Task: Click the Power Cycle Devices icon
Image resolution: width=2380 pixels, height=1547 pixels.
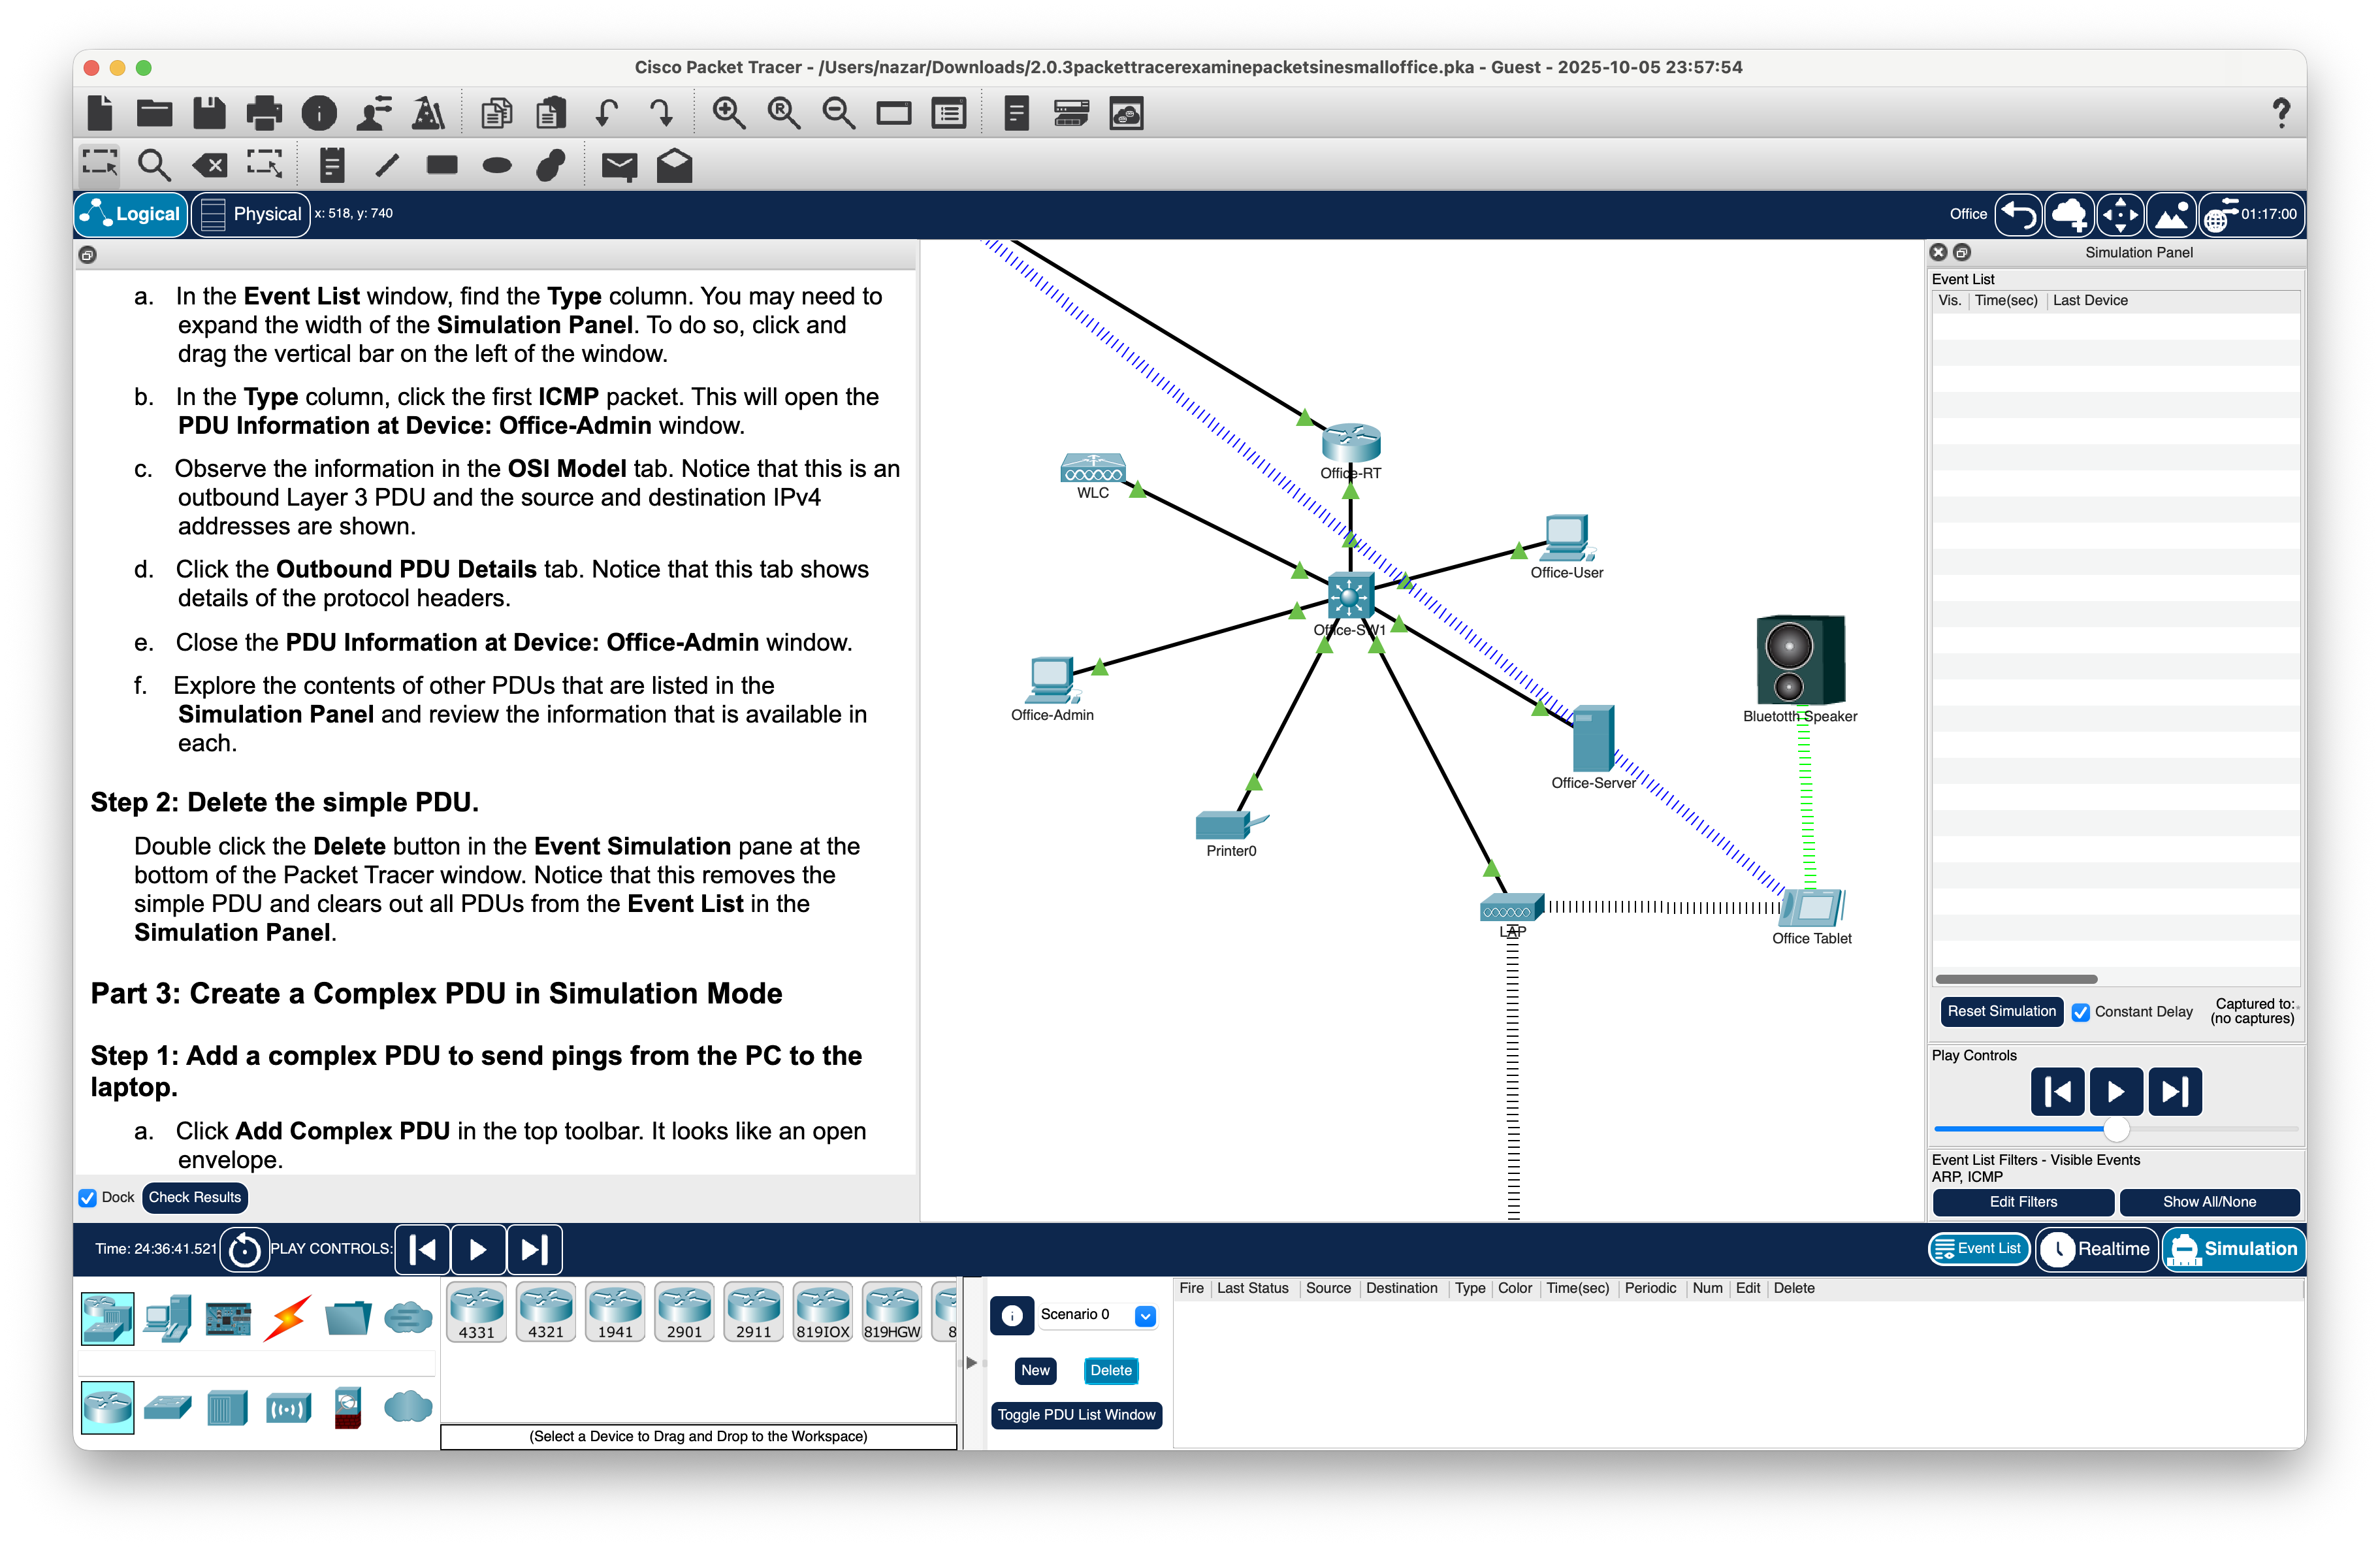Action: coord(245,1250)
